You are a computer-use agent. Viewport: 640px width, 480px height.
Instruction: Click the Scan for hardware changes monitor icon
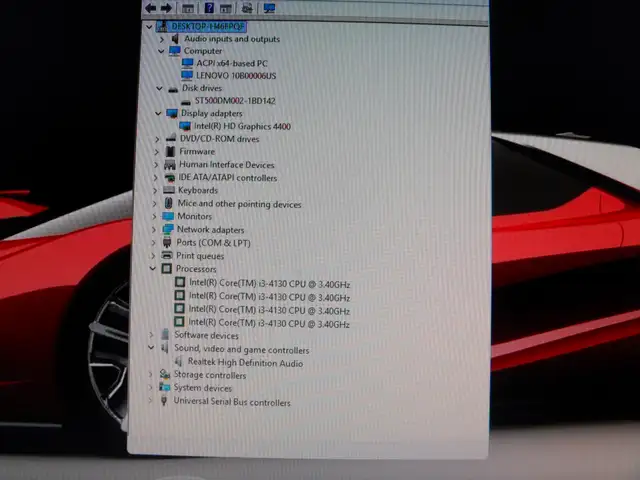pos(269,8)
